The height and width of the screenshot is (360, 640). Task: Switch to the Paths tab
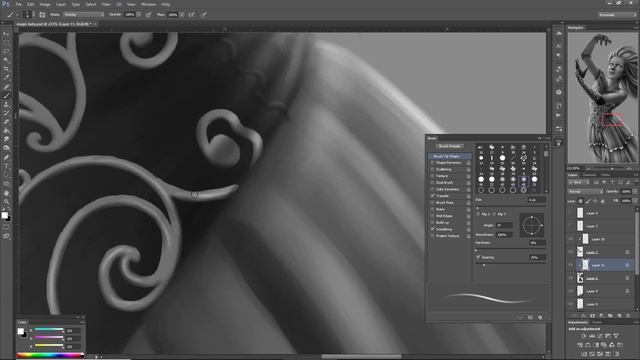click(605, 175)
